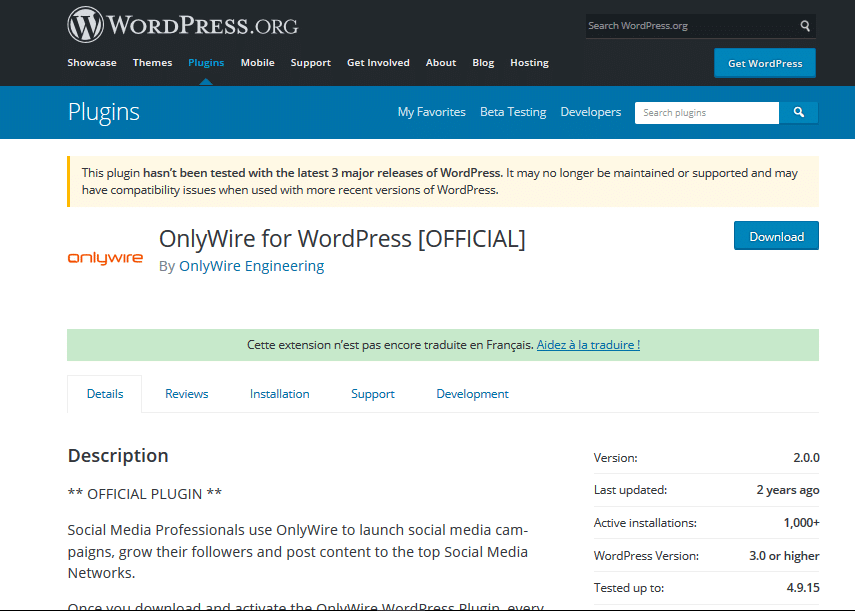The width and height of the screenshot is (855, 611).
Task: Click the plugin title OnlyWire for WordPress [OFFICIAL]
Action: pos(342,239)
